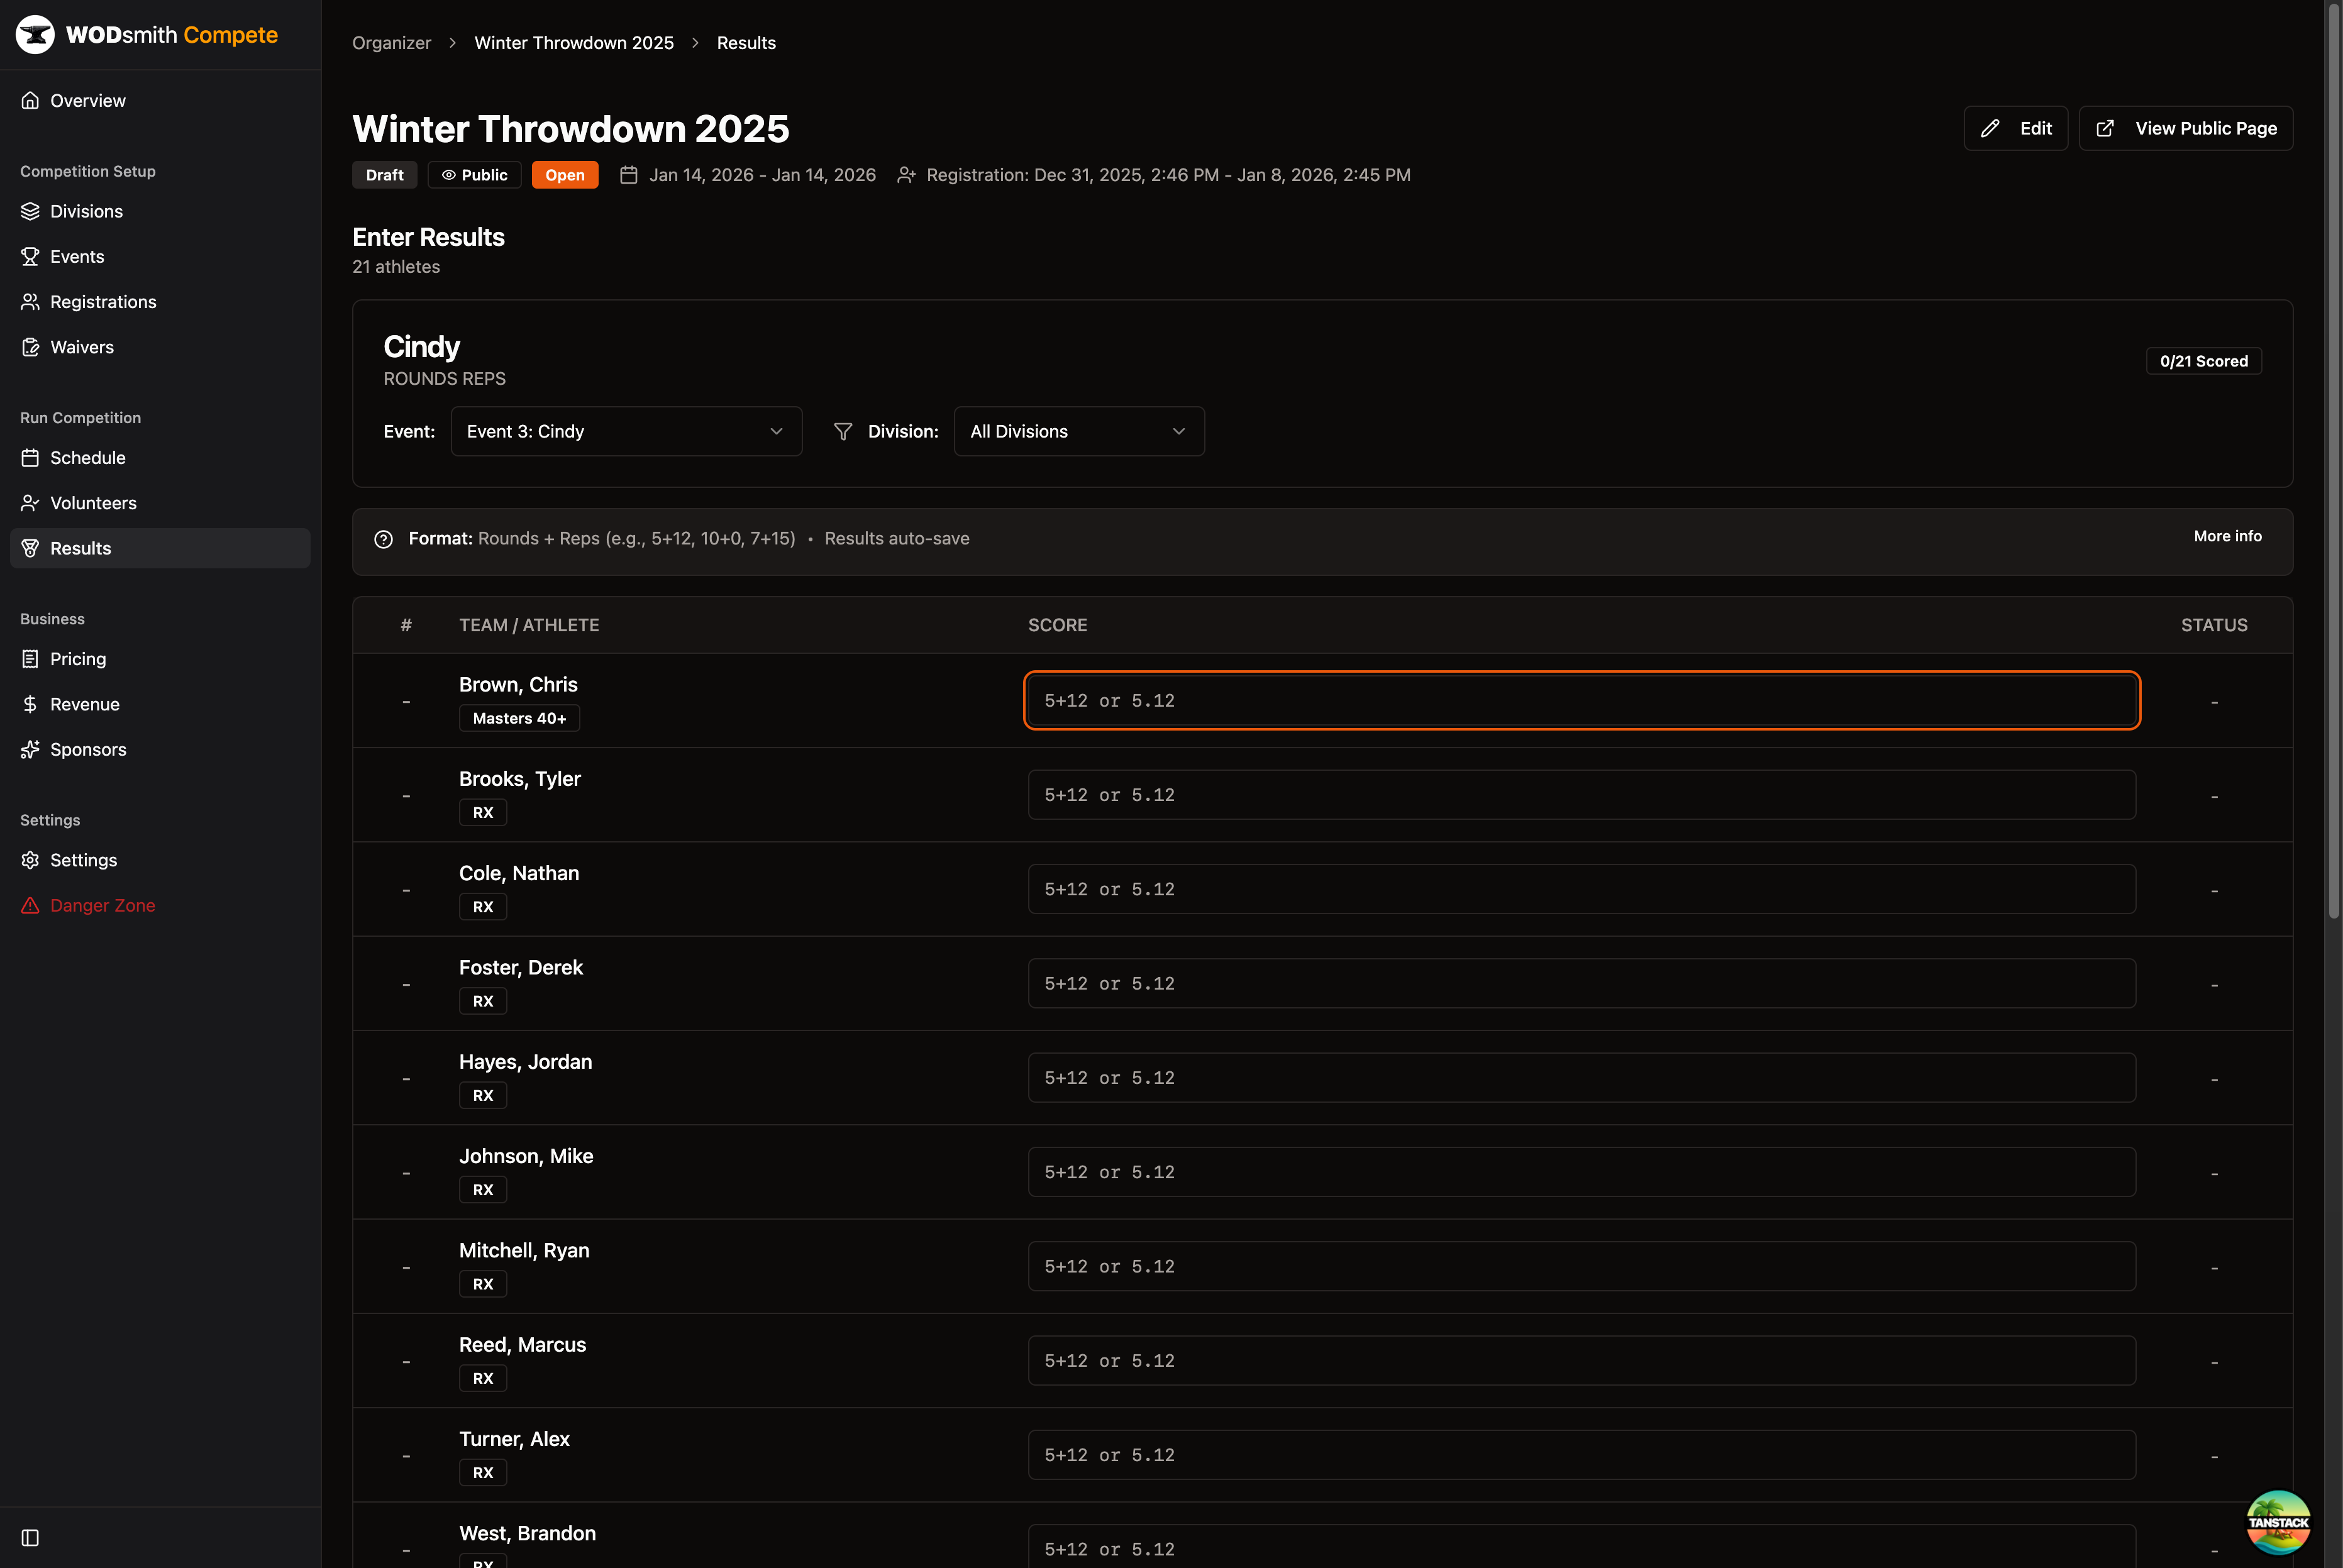Click score field for Johnson, Mike

click(1581, 1172)
